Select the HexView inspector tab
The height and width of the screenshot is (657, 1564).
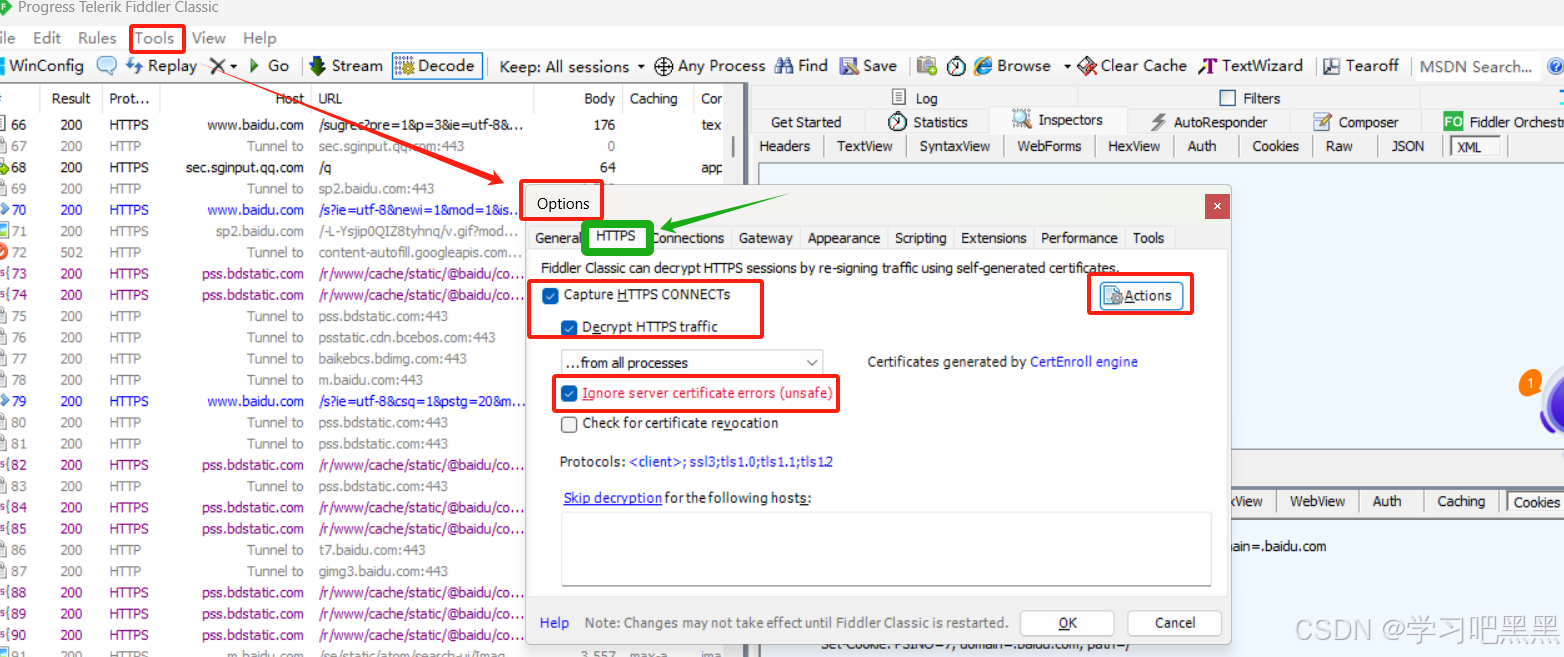[x=1134, y=146]
